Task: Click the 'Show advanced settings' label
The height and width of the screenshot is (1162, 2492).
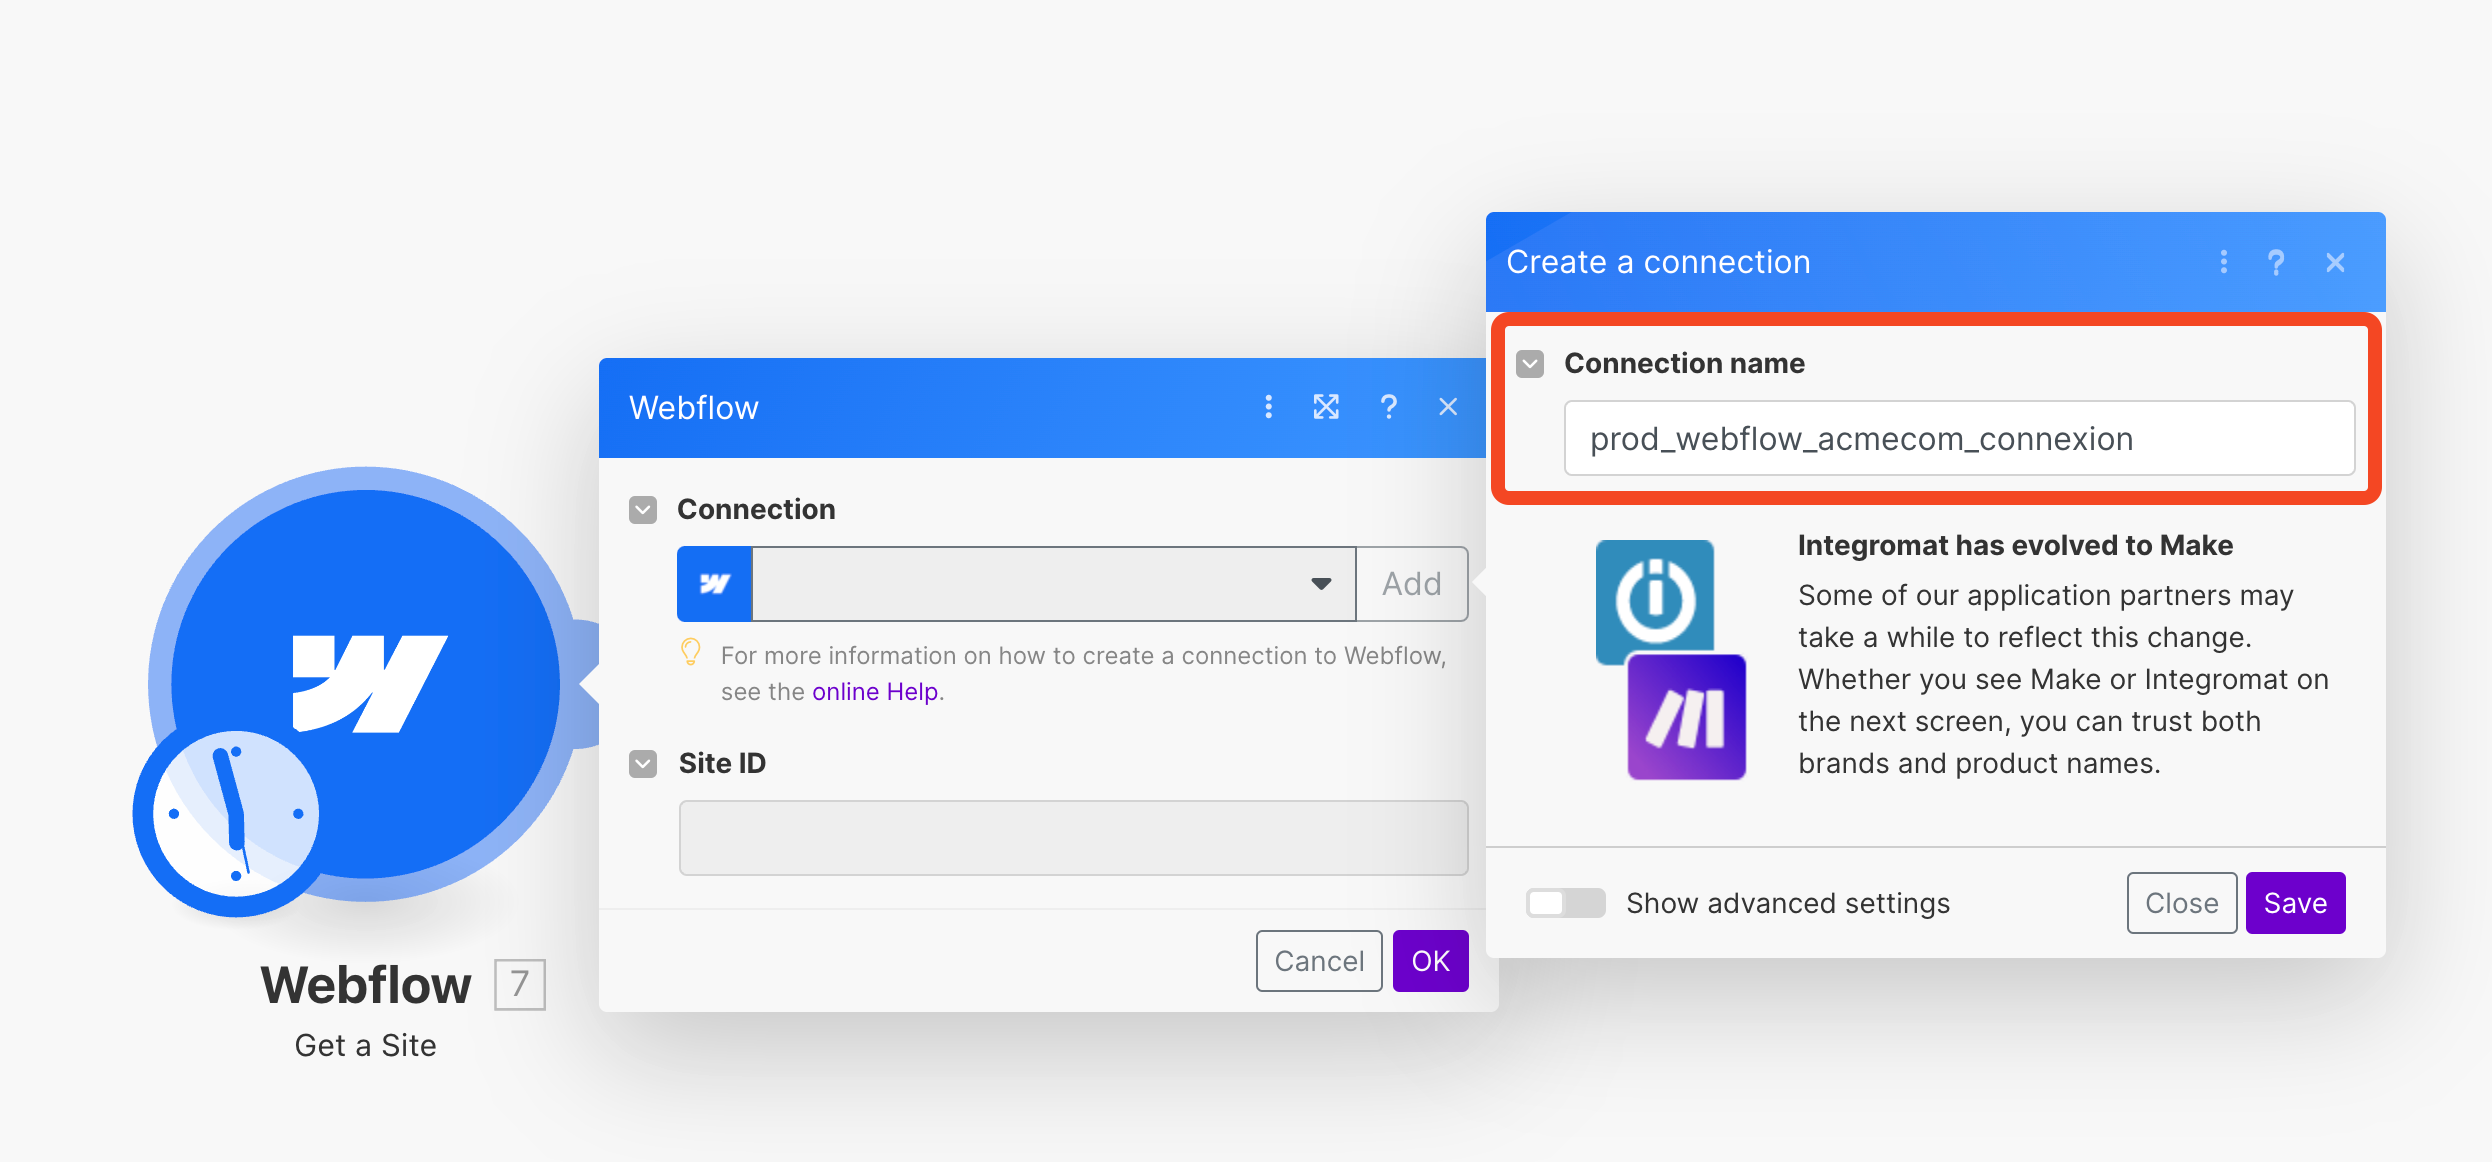Action: click(1788, 904)
